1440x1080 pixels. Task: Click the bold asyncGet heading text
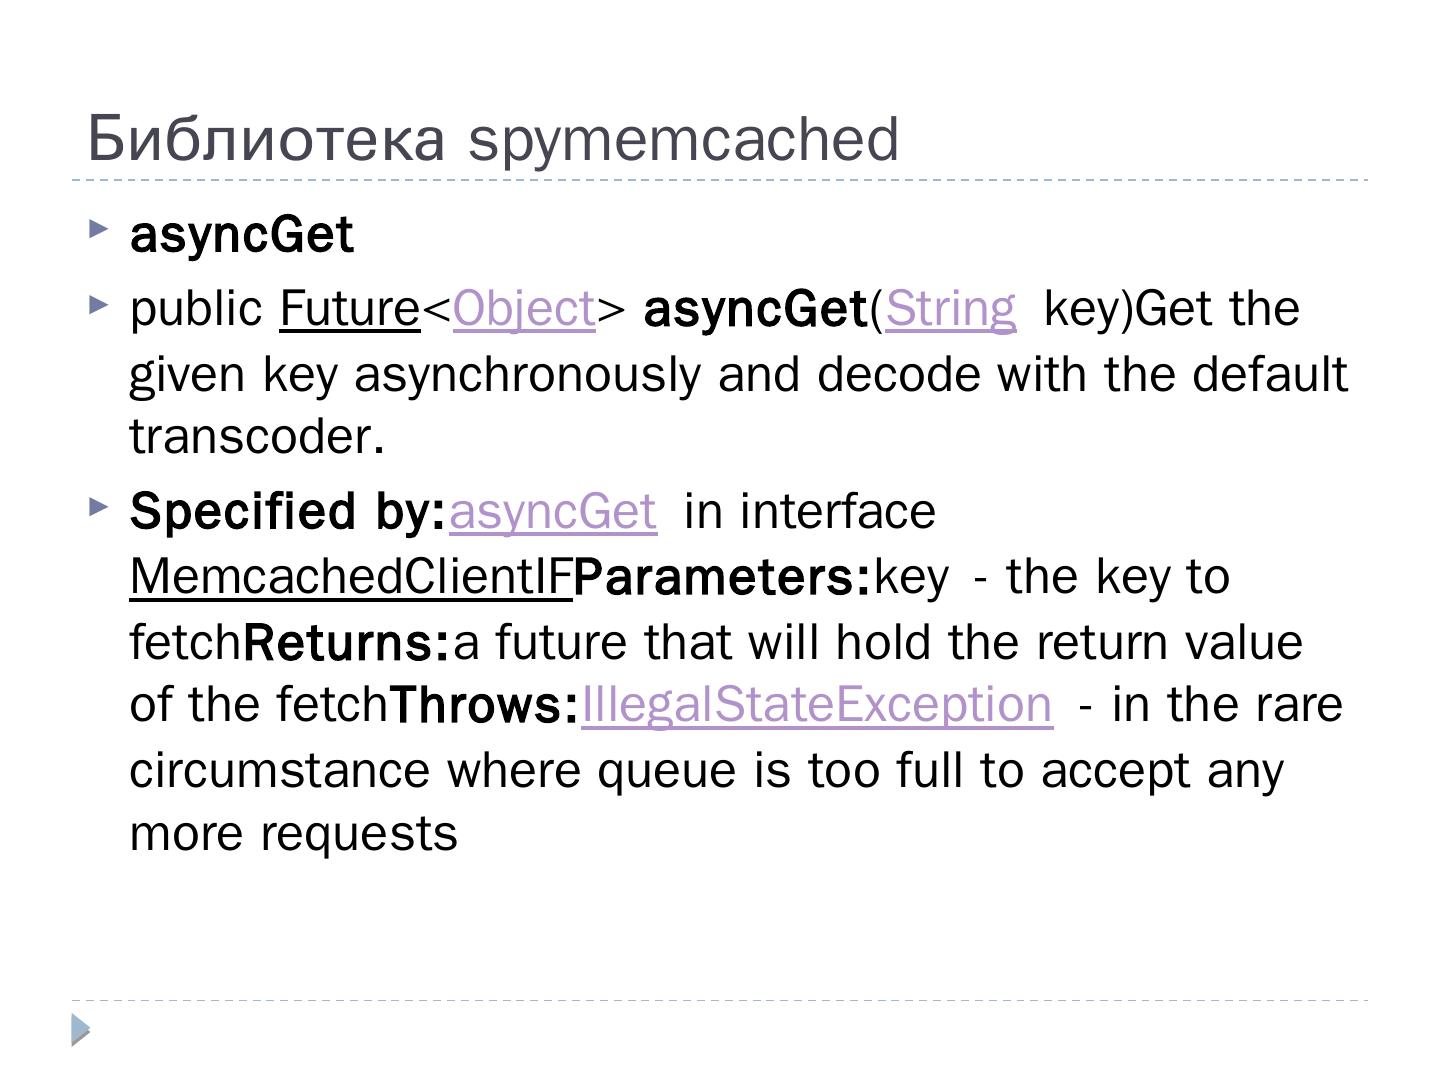pyautogui.click(x=242, y=236)
